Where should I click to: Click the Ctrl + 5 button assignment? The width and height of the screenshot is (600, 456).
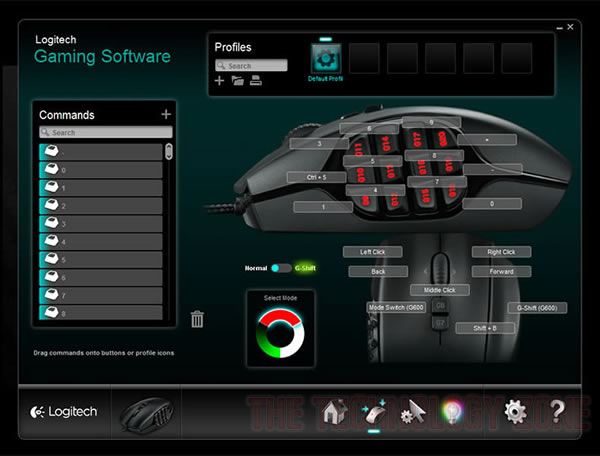pyautogui.click(x=316, y=177)
